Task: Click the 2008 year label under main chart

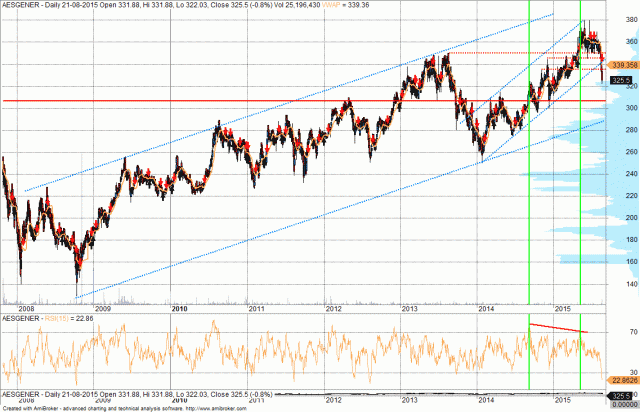Action: (x=27, y=309)
